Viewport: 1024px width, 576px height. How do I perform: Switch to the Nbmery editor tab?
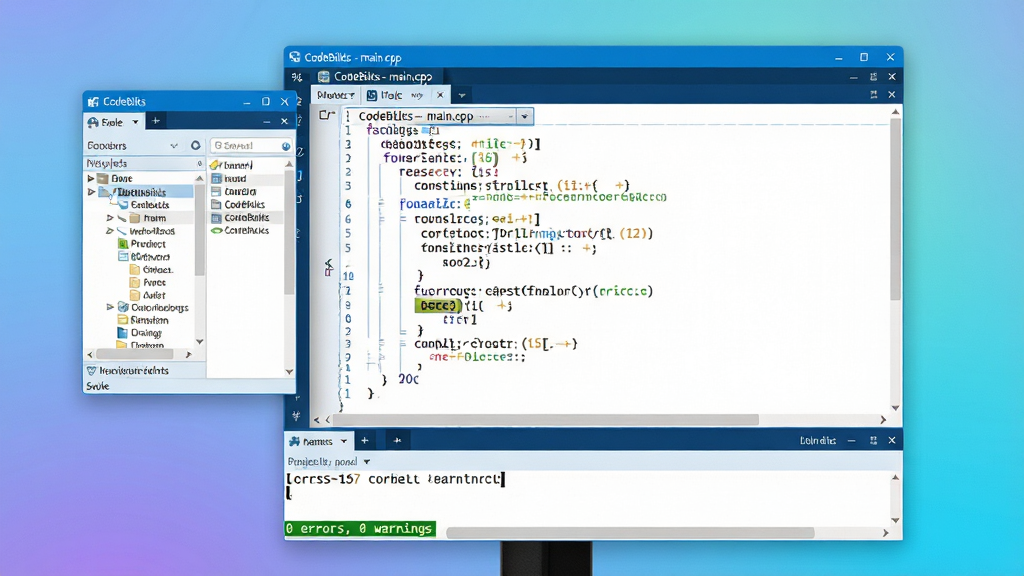click(336, 95)
